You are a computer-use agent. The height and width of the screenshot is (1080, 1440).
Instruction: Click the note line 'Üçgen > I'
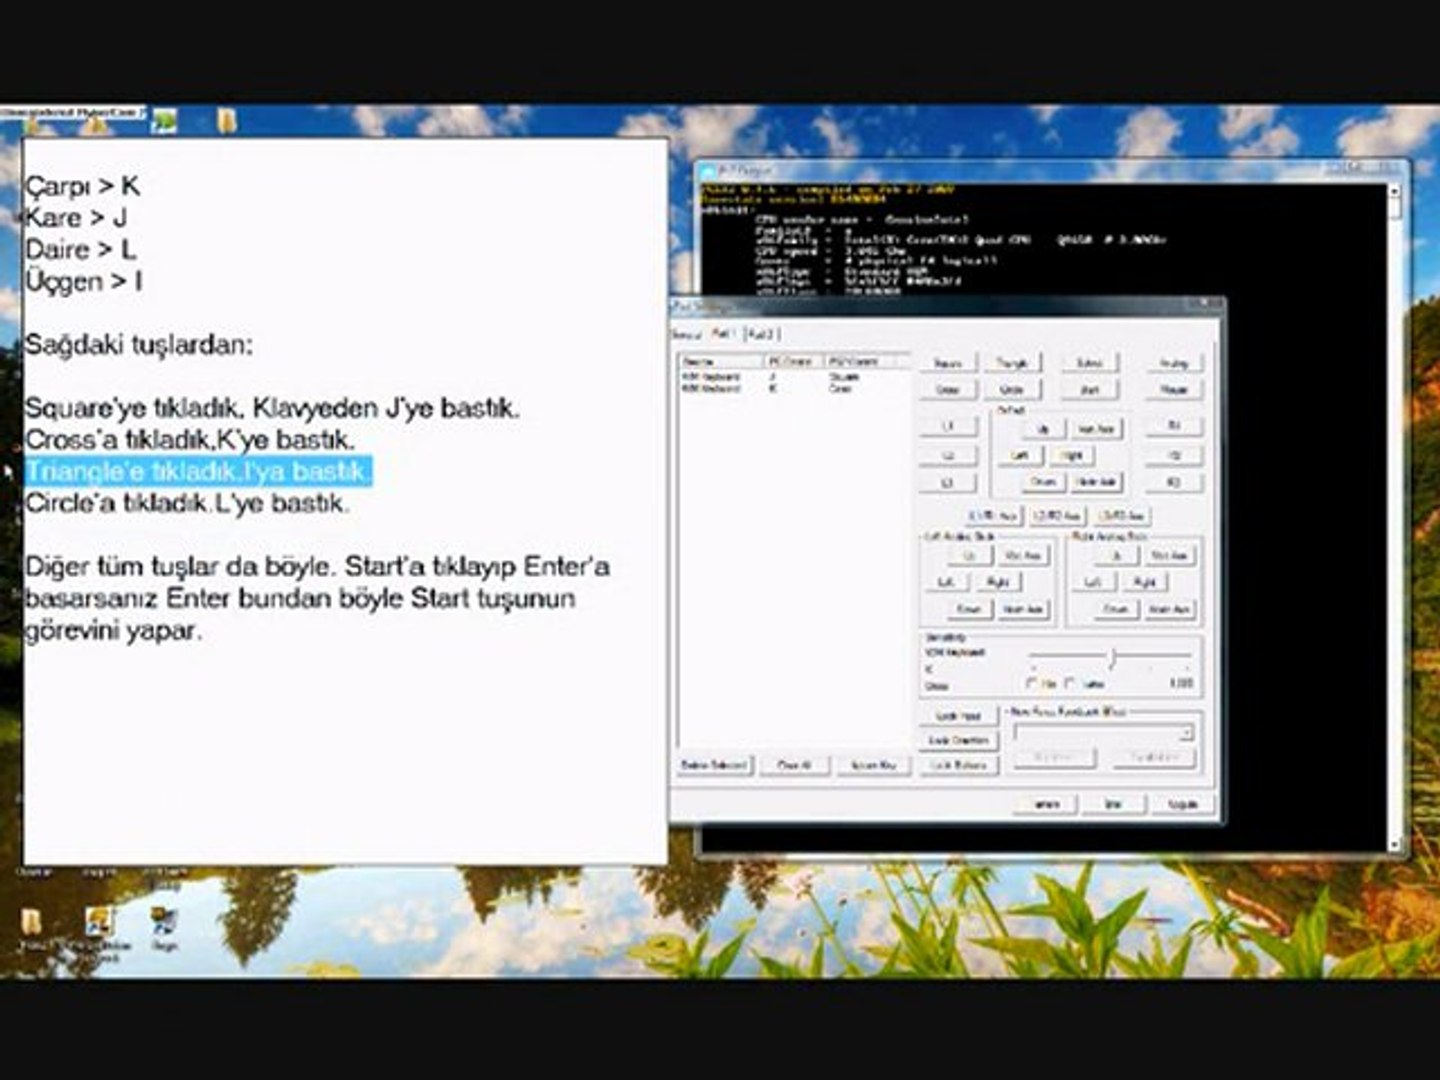tap(84, 282)
